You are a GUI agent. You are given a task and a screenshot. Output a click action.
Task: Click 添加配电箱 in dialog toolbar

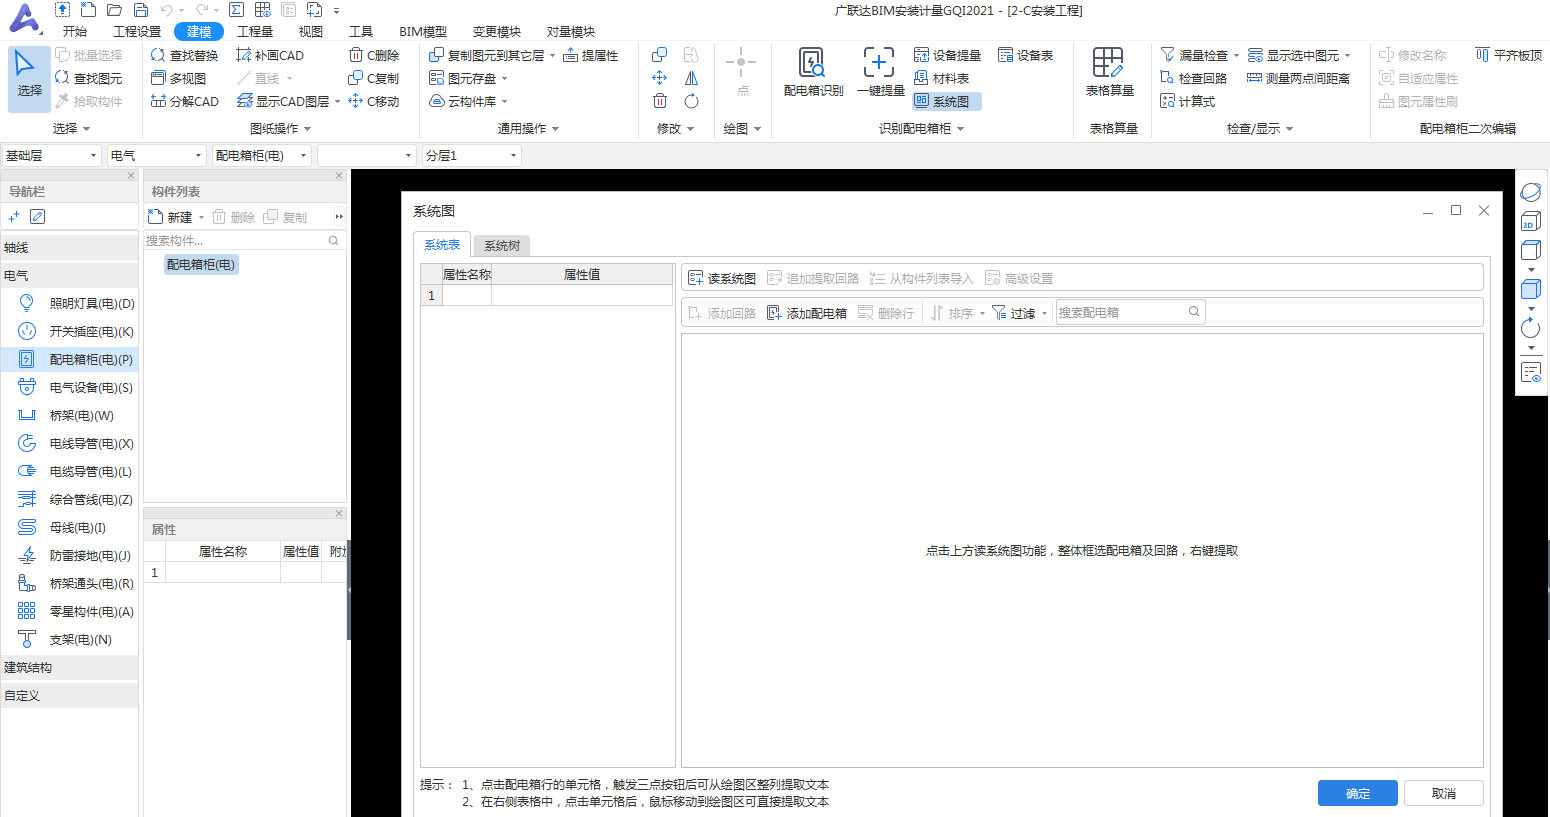(x=807, y=313)
